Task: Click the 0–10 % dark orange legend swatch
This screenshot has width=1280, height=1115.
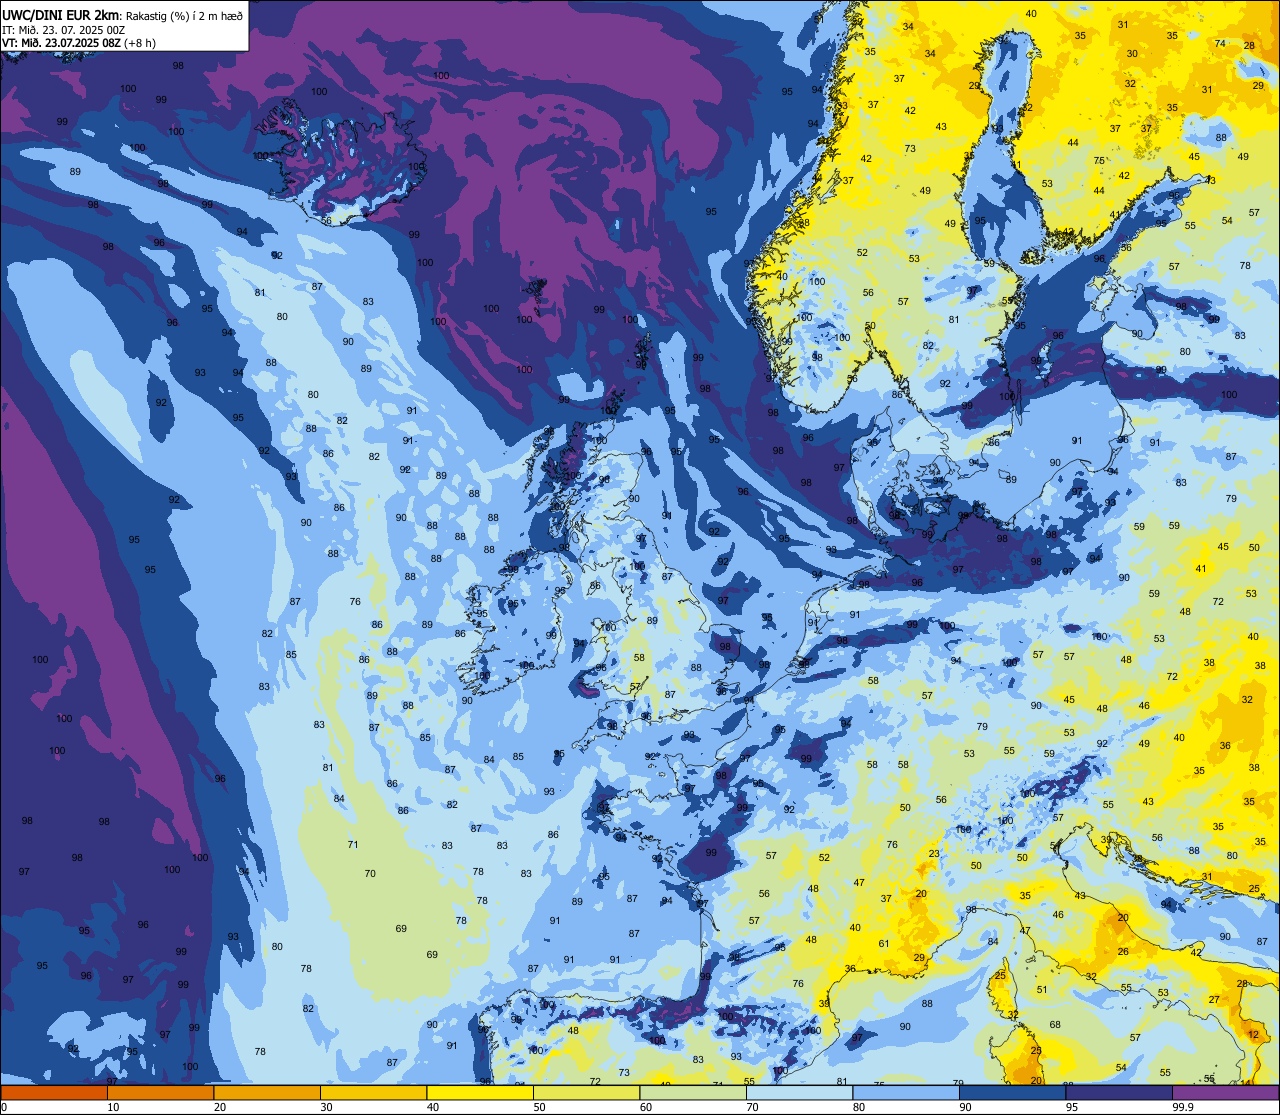Action: point(54,1093)
